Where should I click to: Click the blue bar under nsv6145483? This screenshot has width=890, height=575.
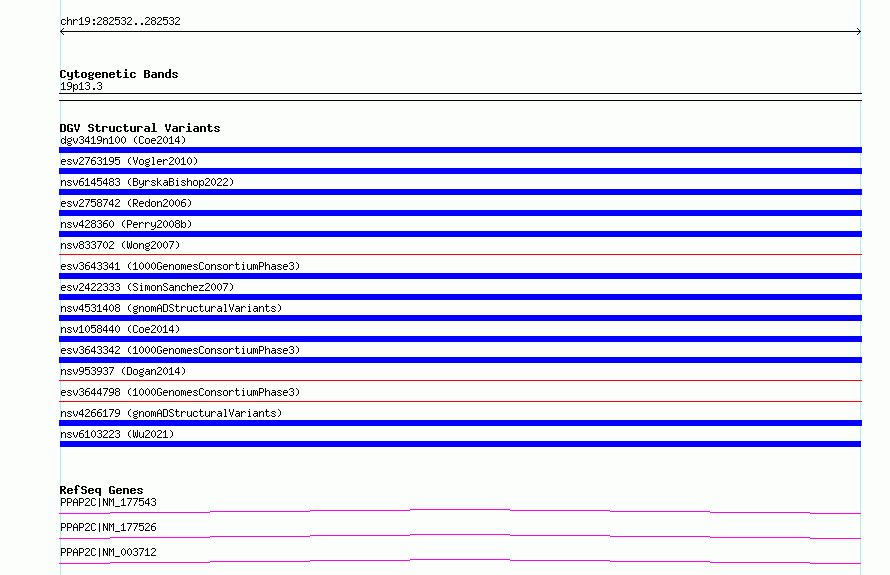[x=460, y=192]
